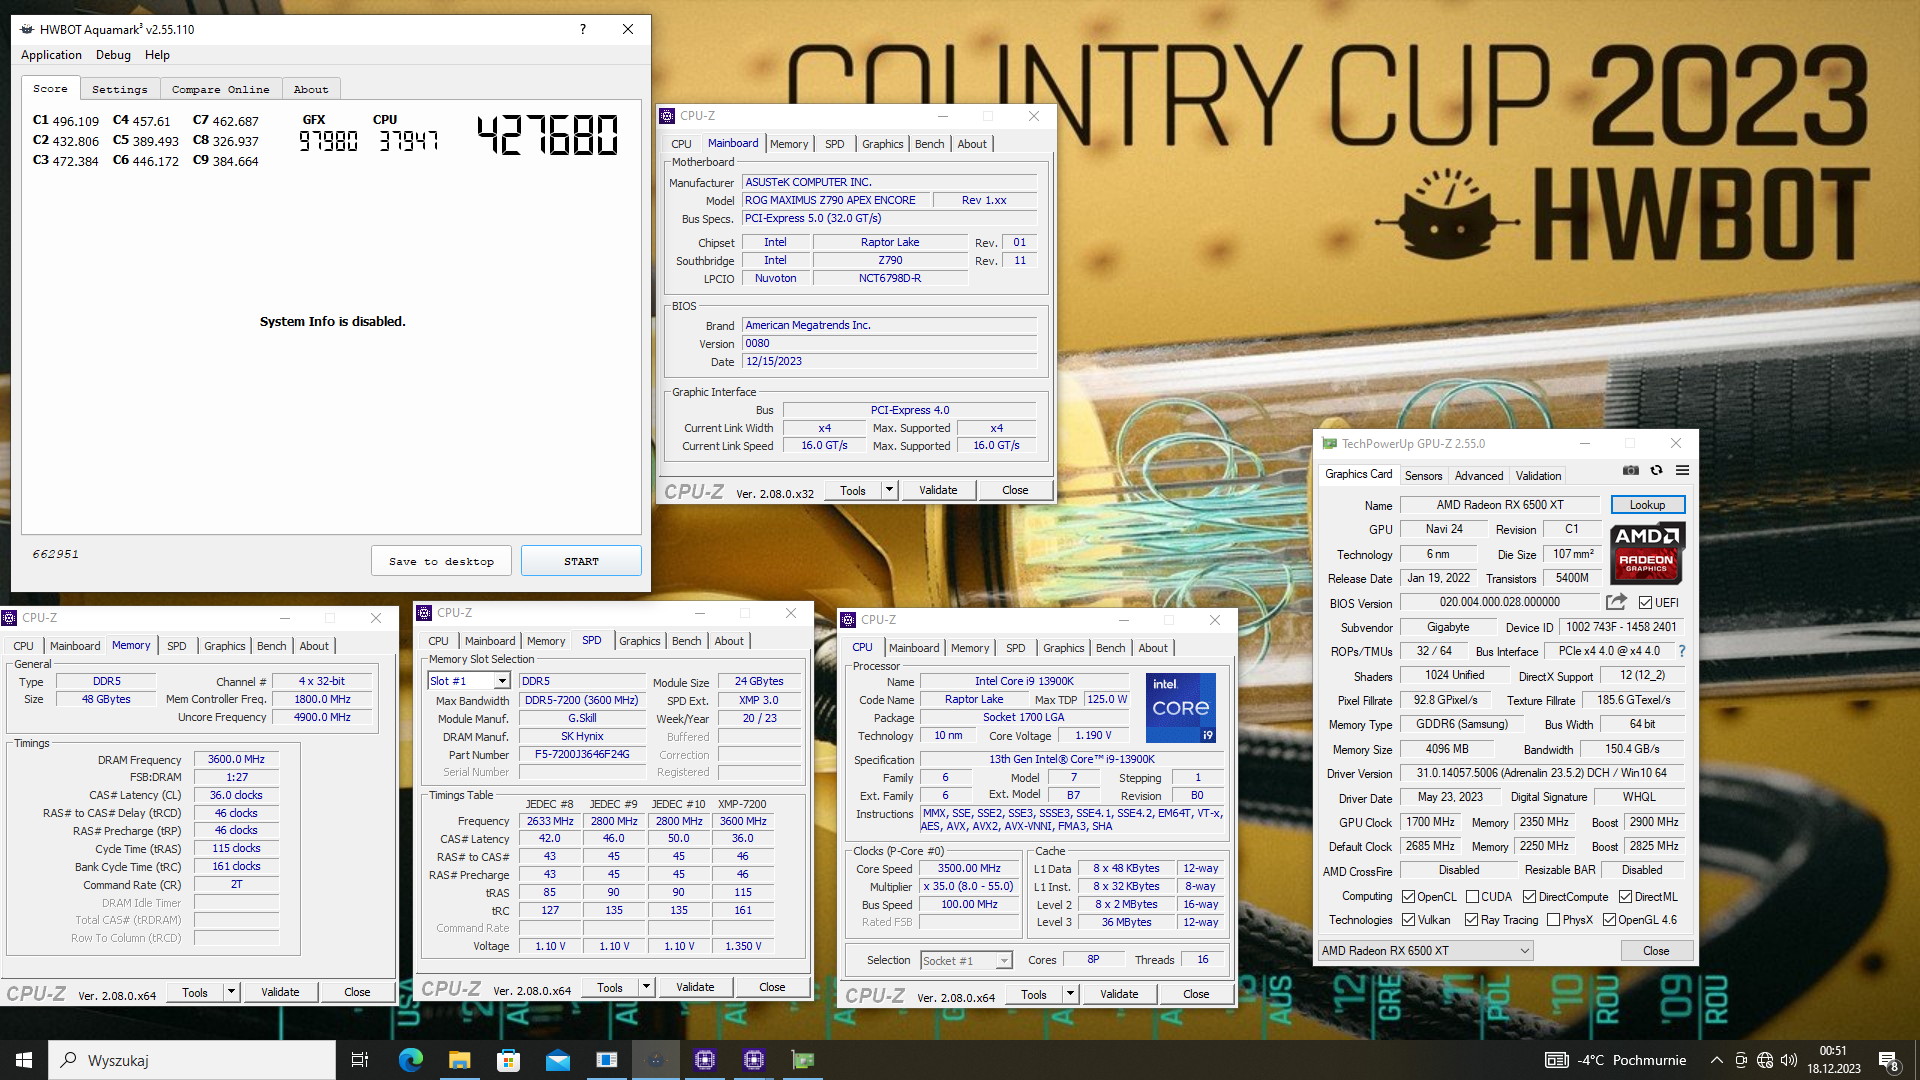This screenshot has height=1080, width=1920.
Task: Toggle the Ray Tracing checkbox
Action: (x=1471, y=920)
